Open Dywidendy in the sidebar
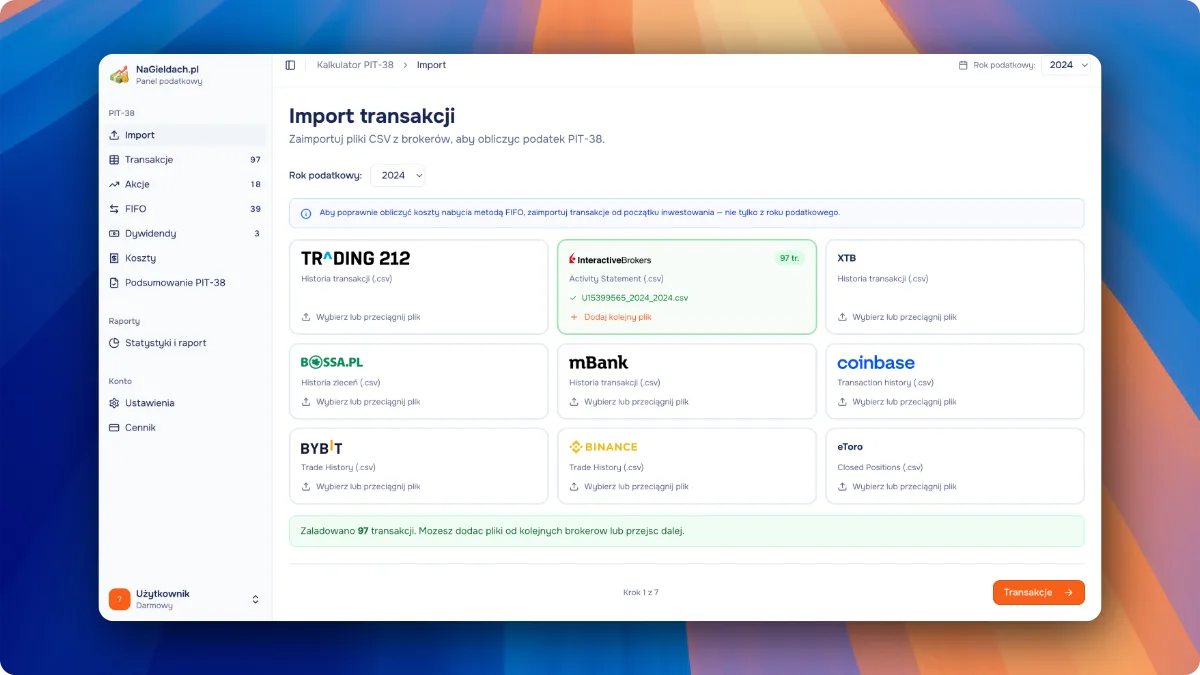This screenshot has width=1200, height=675. coord(150,234)
